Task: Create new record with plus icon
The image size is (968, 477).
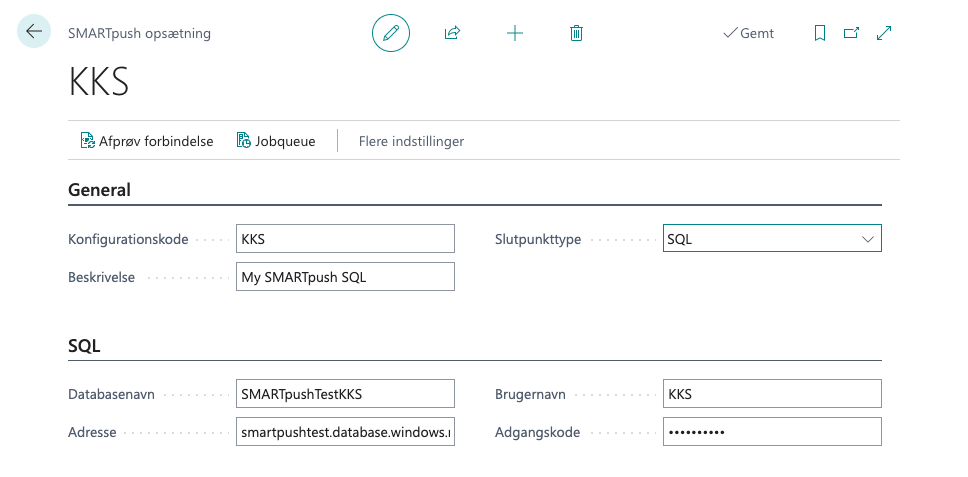Action: tap(515, 33)
